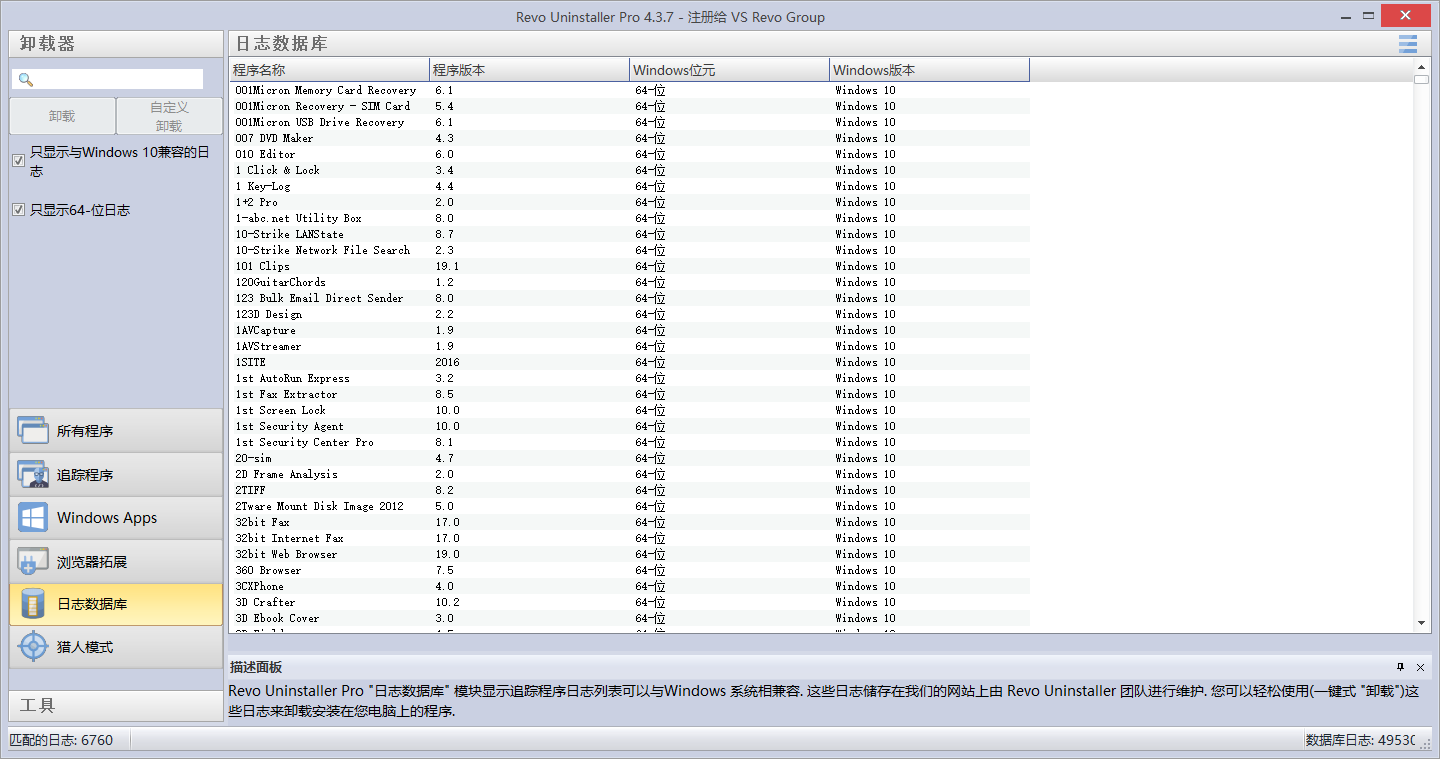The height and width of the screenshot is (759, 1440).
Task: Select the 1st Screen Lock row
Action: (x=630, y=410)
